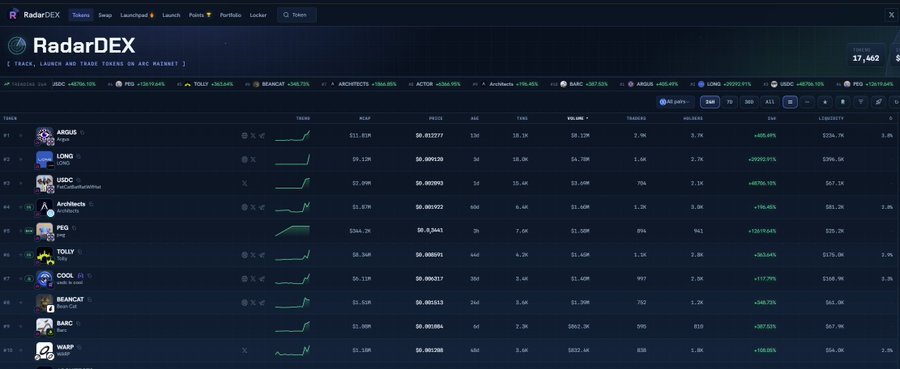Open the Locker page
The width and height of the screenshot is (900, 369).
pyautogui.click(x=258, y=15)
